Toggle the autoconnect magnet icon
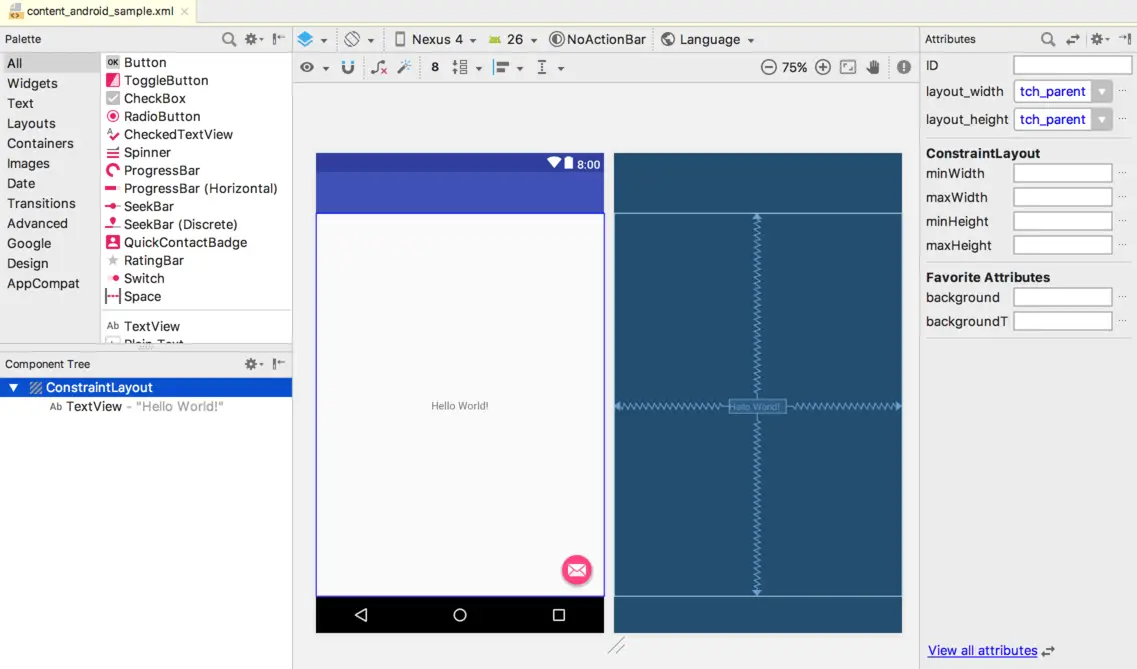 click(348, 68)
